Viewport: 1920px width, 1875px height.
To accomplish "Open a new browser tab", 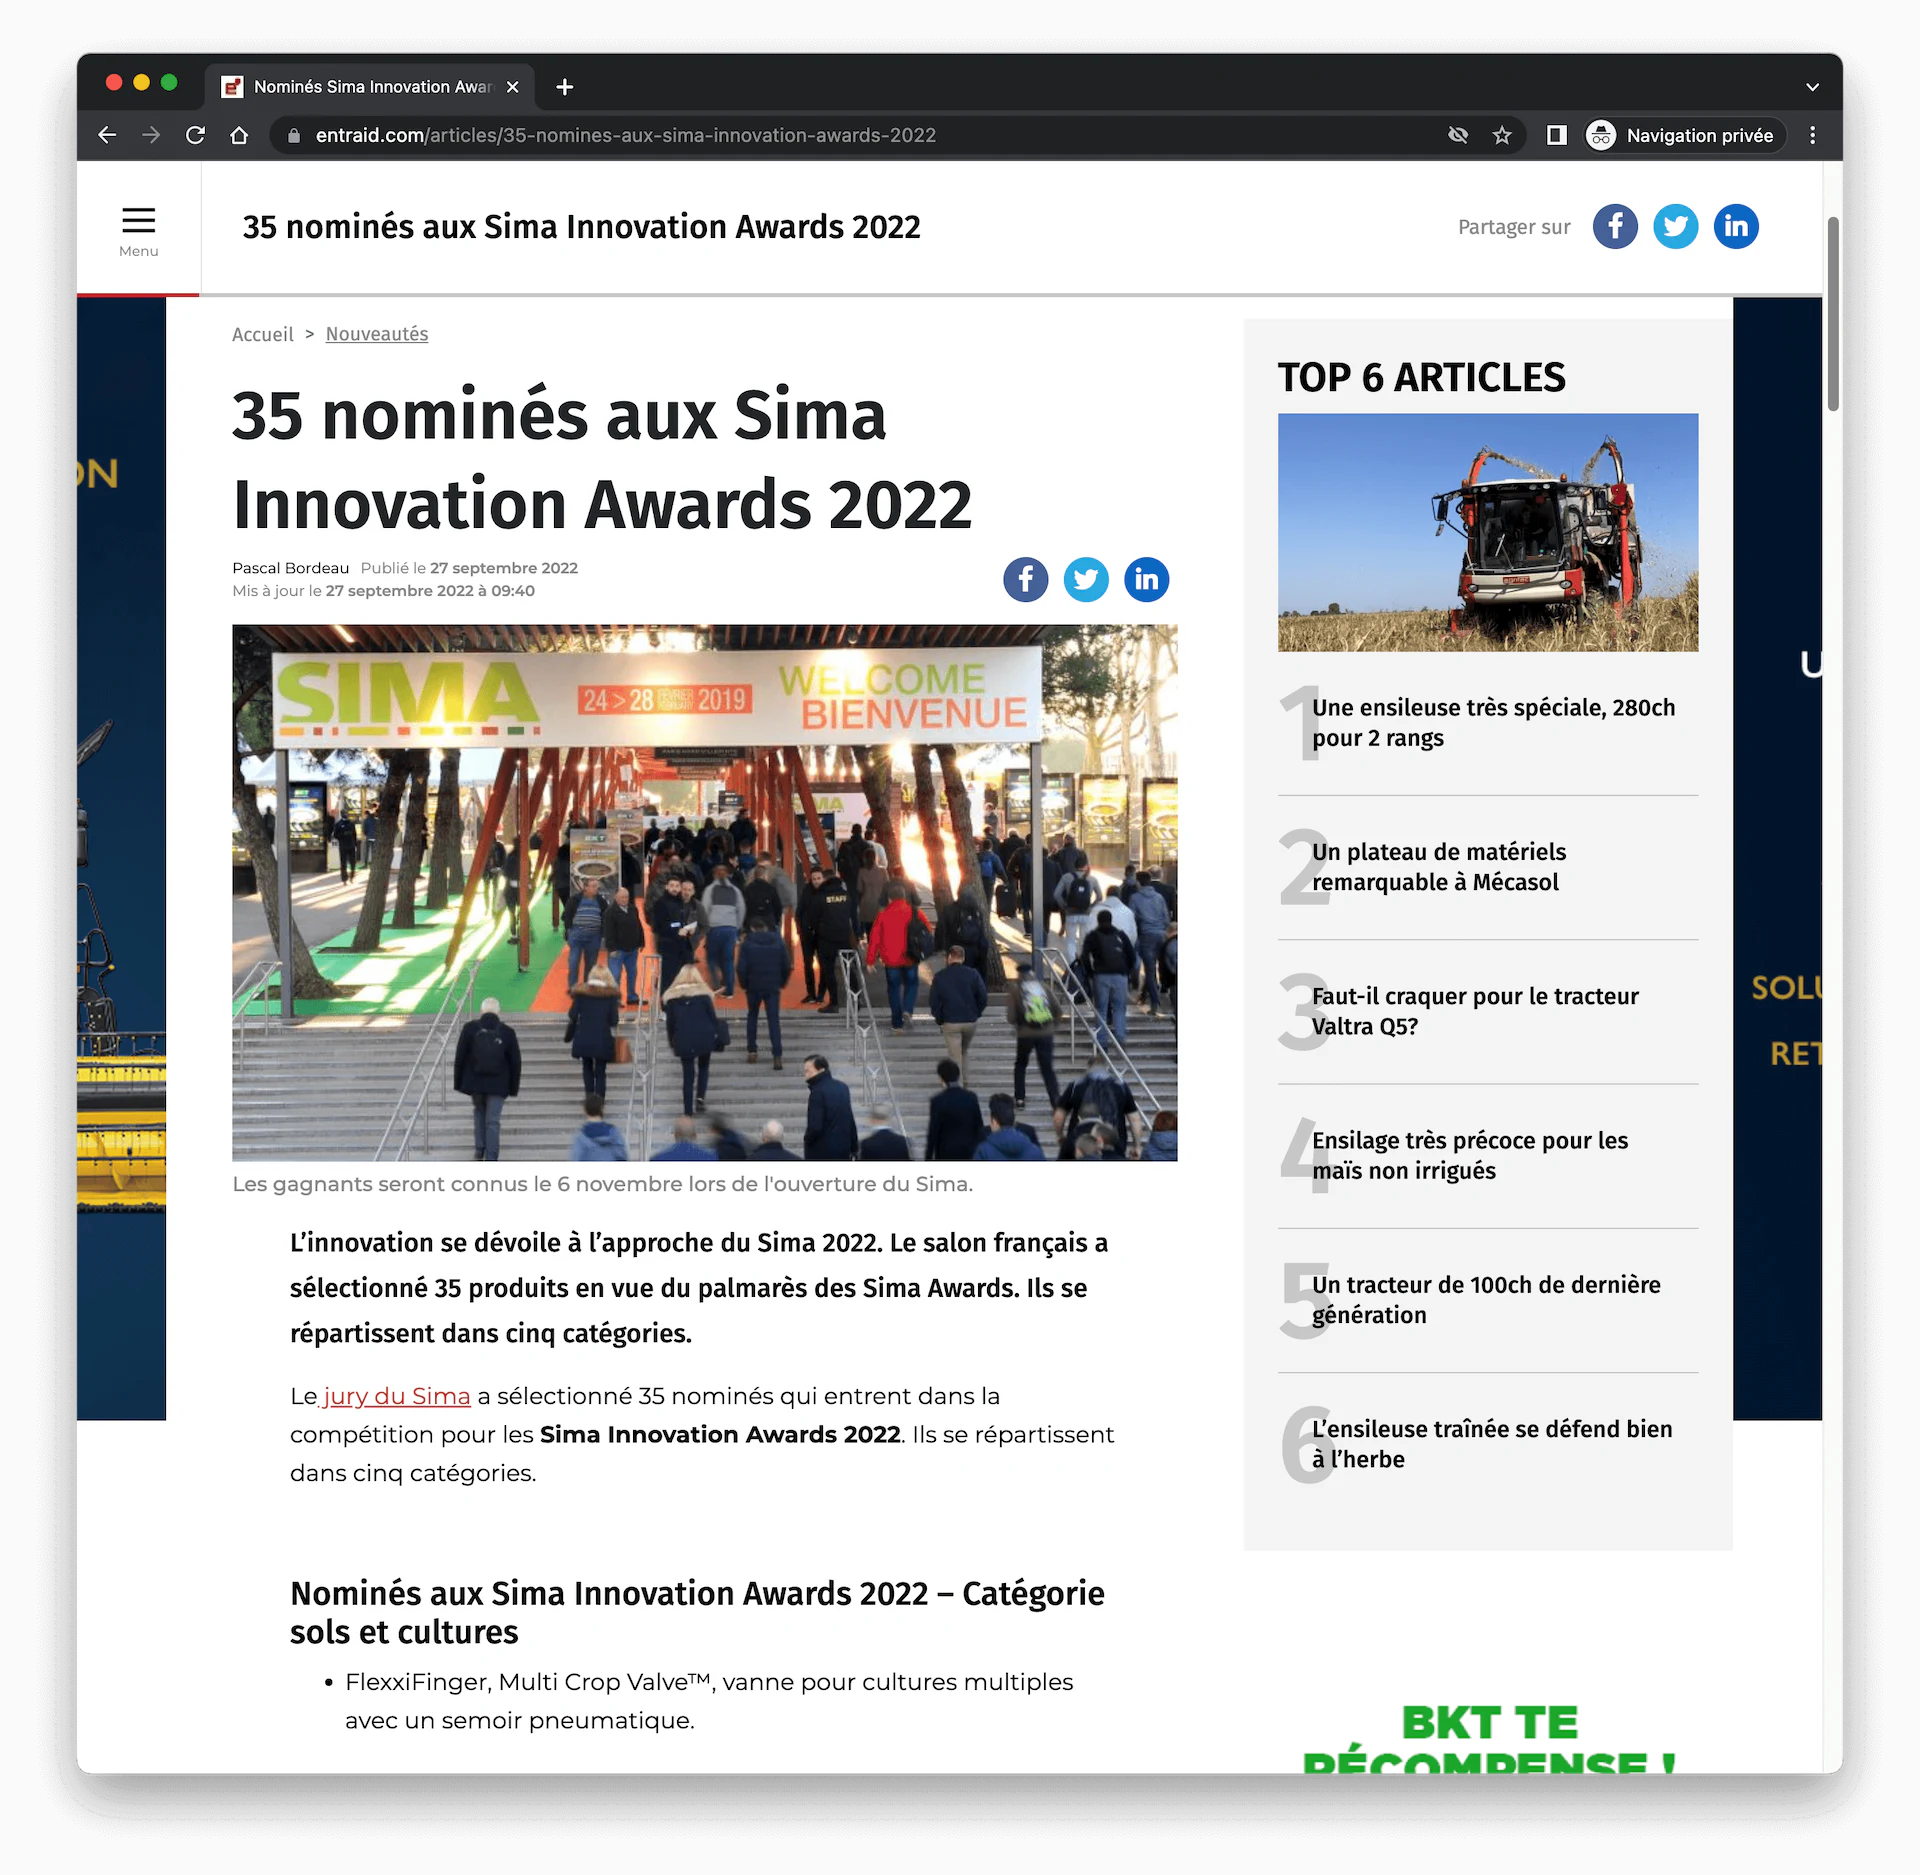I will (x=565, y=88).
